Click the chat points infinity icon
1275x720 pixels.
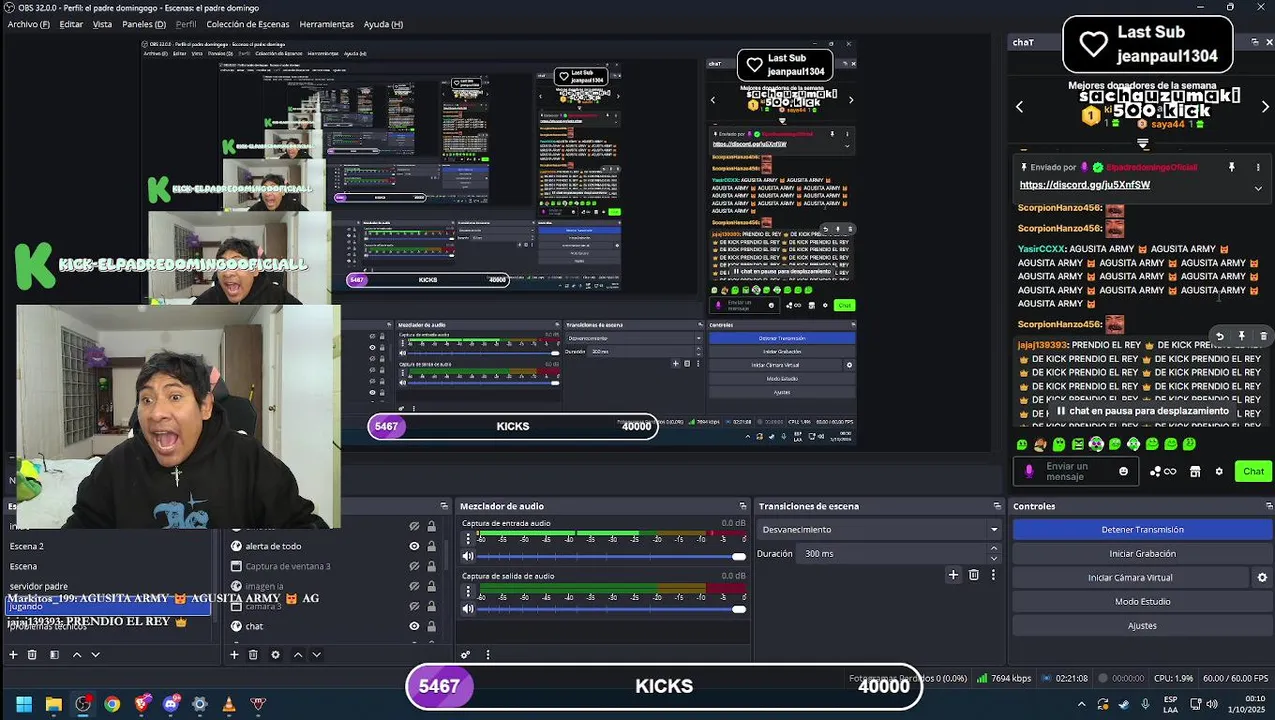(x=1163, y=472)
